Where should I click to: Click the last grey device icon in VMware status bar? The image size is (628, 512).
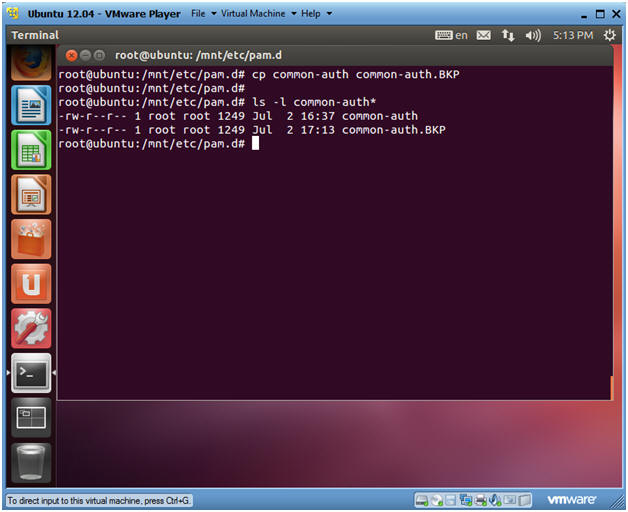[524, 500]
